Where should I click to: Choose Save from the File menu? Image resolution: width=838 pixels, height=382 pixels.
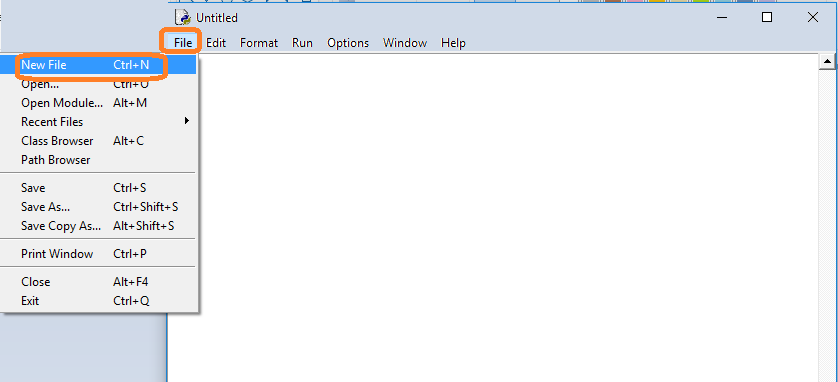(98, 188)
